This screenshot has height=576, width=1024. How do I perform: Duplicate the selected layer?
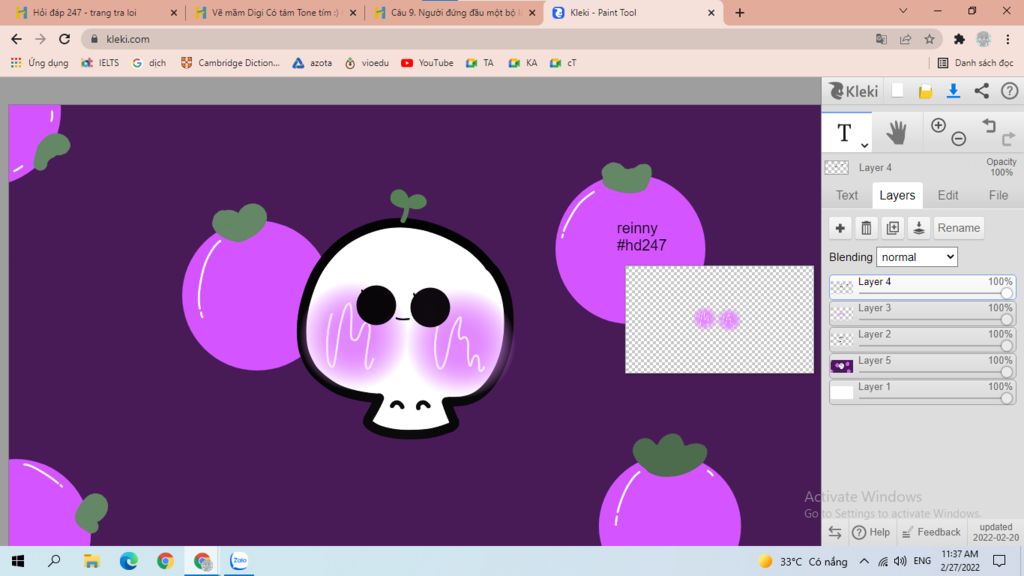(893, 228)
